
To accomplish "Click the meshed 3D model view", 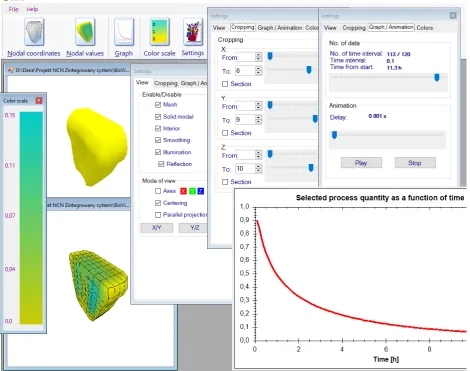I will click(x=99, y=286).
